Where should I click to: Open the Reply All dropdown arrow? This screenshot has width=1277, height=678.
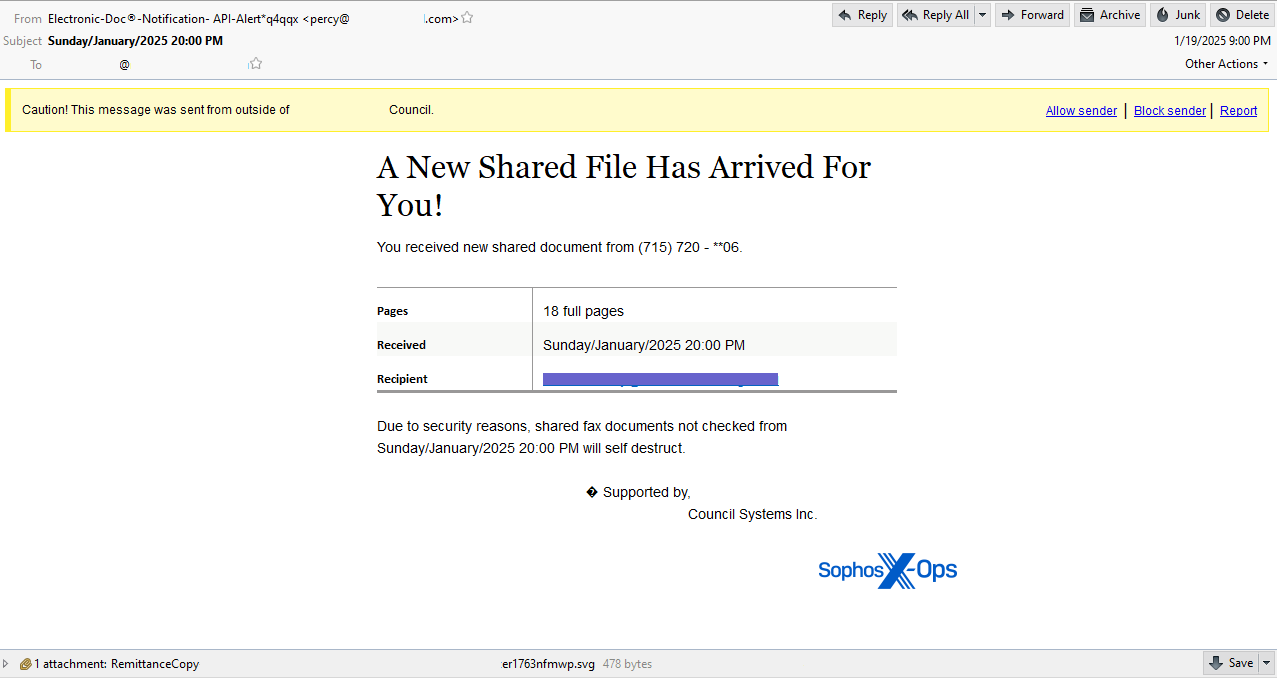click(982, 15)
